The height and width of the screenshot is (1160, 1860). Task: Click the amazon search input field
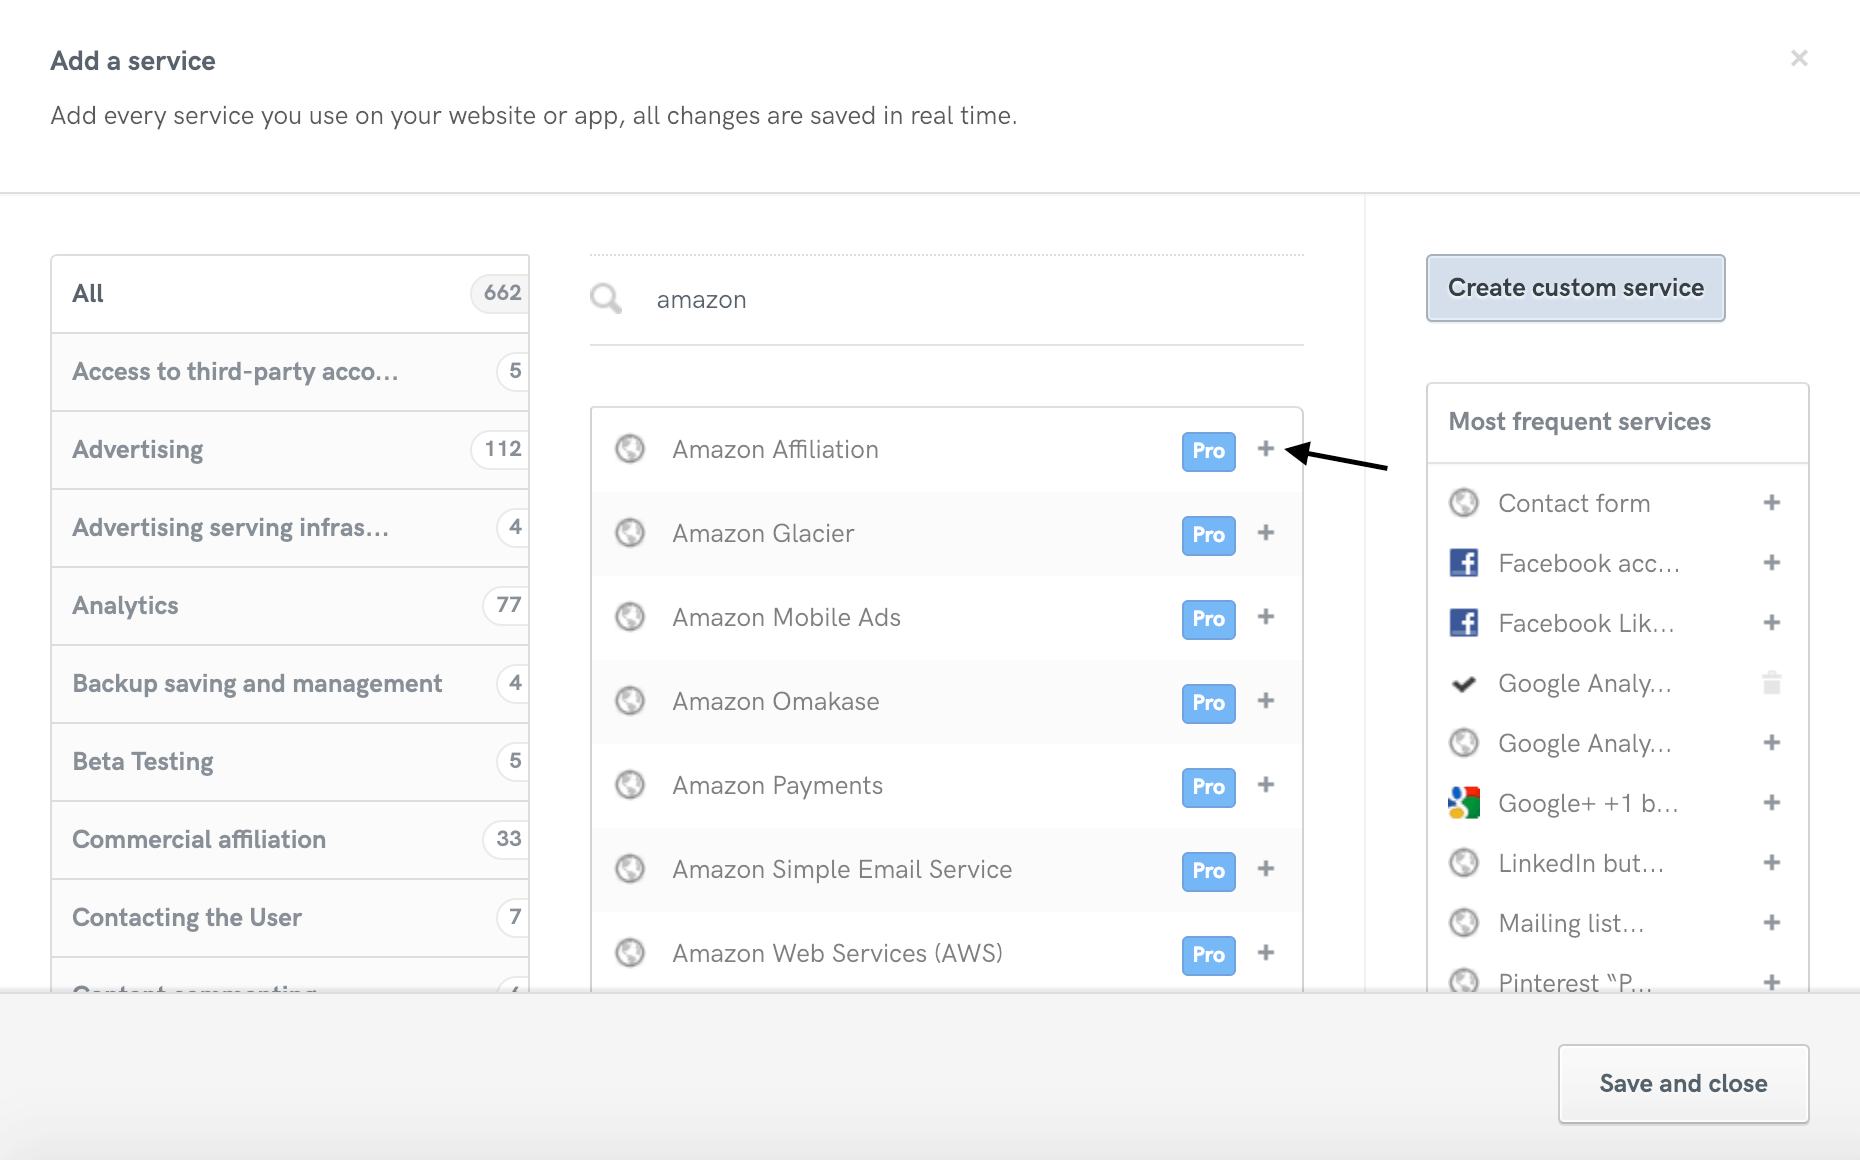tap(900, 299)
